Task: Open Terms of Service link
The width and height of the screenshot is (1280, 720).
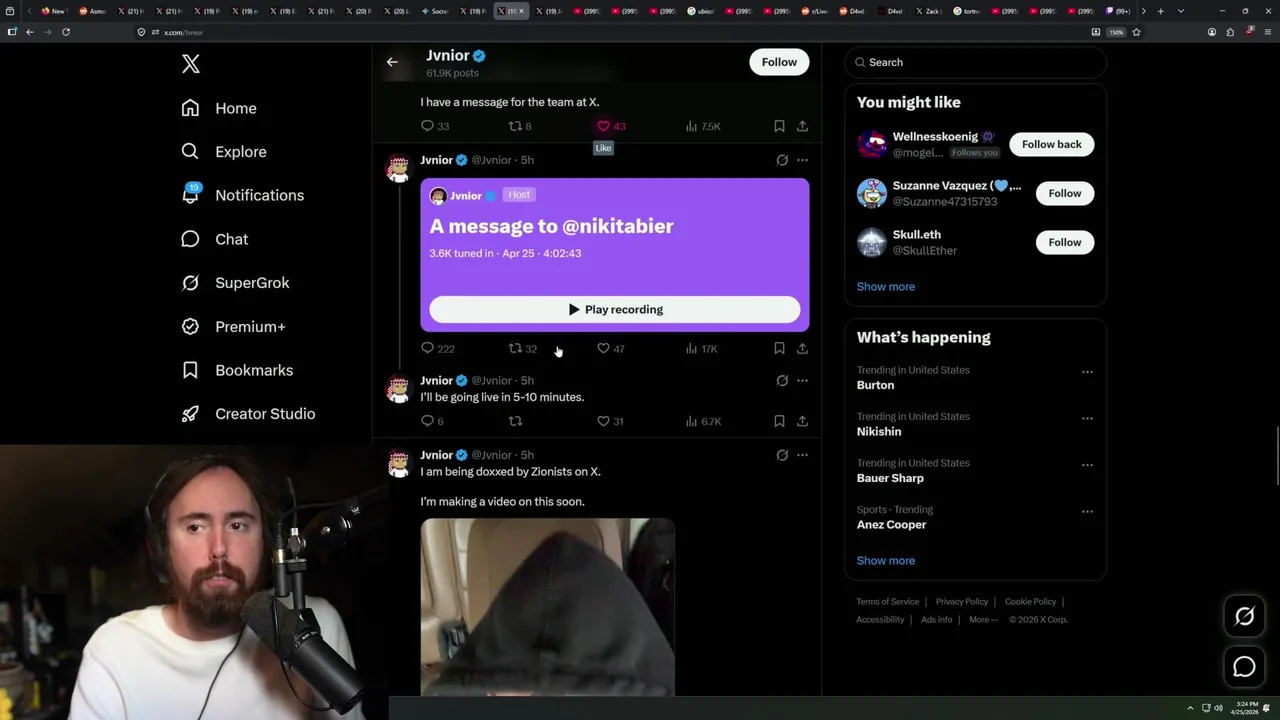Action: click(888, 602)
